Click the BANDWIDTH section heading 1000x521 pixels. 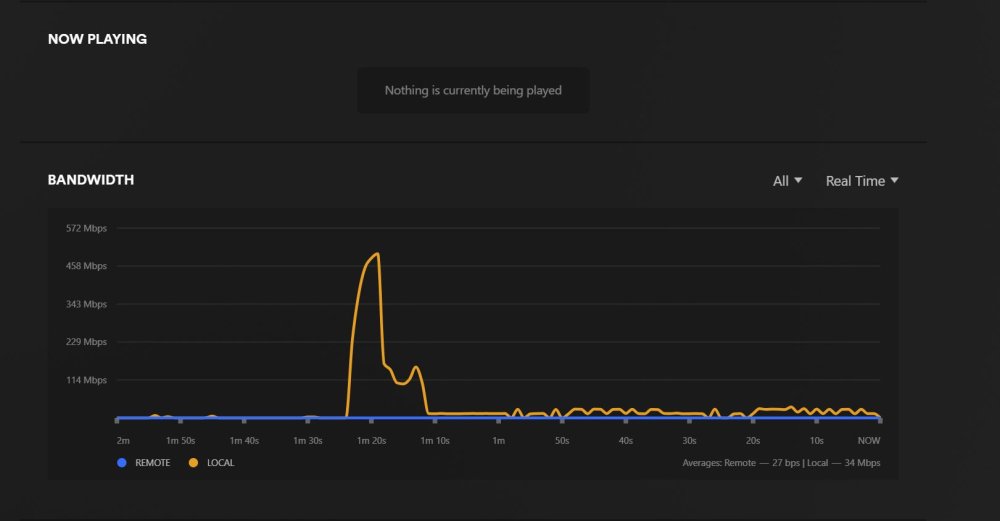pos(91,180)
